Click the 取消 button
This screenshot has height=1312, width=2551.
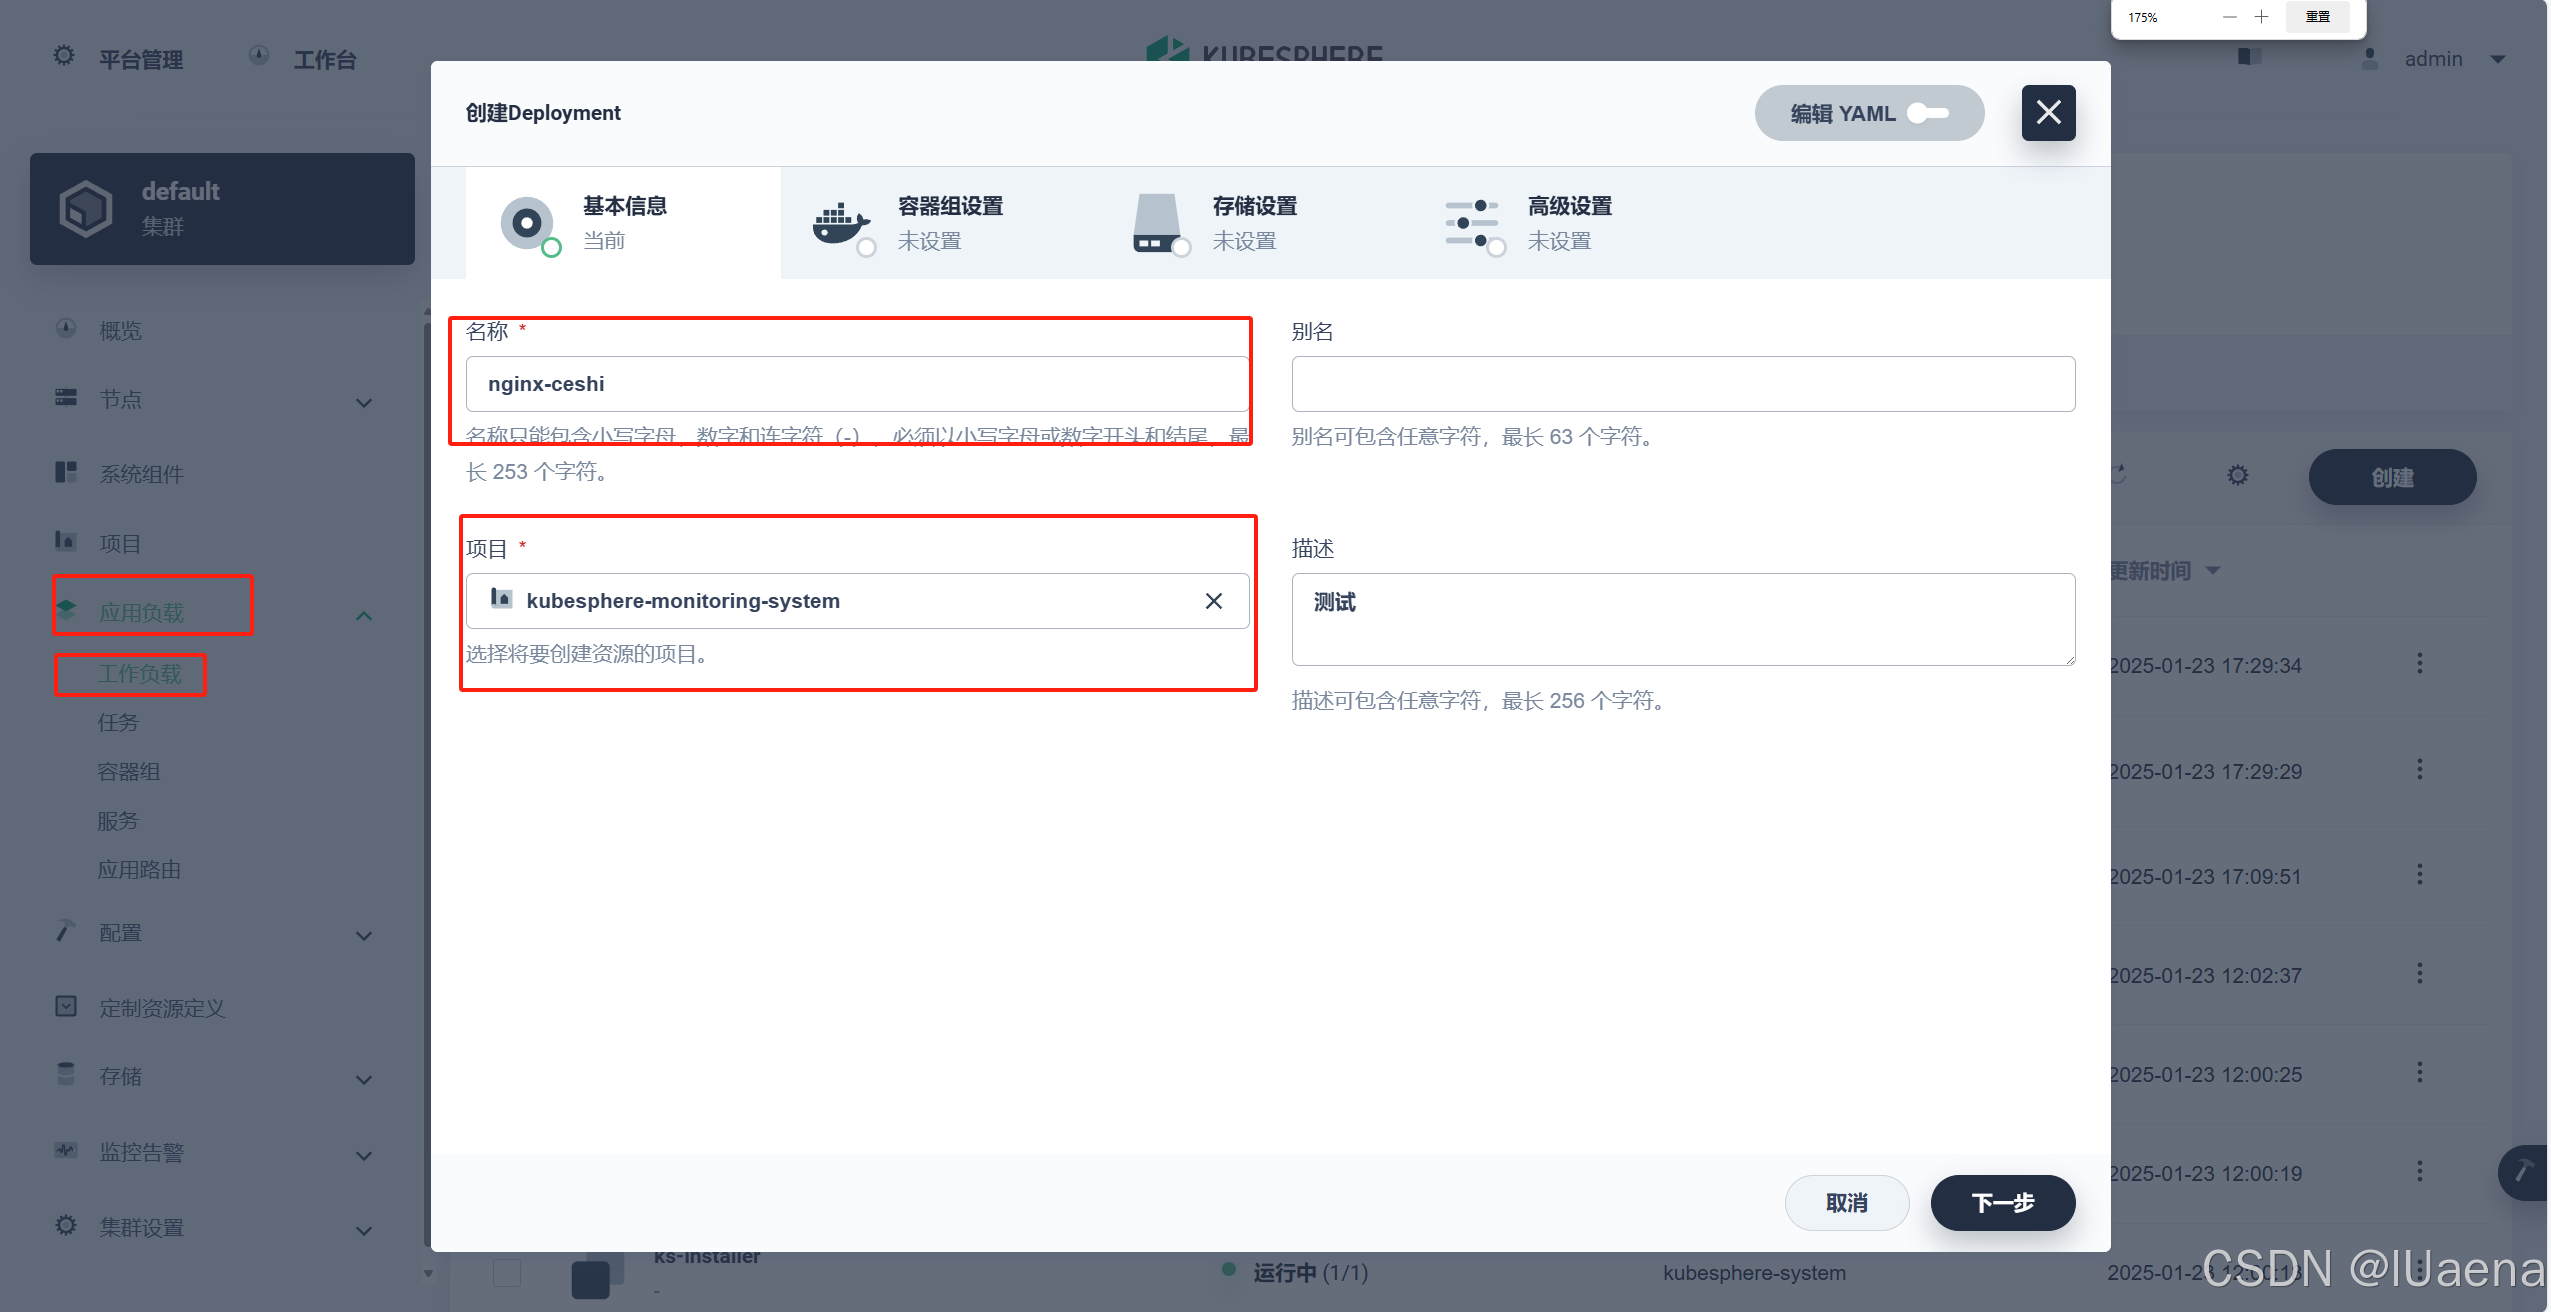click(1846, 1203)
